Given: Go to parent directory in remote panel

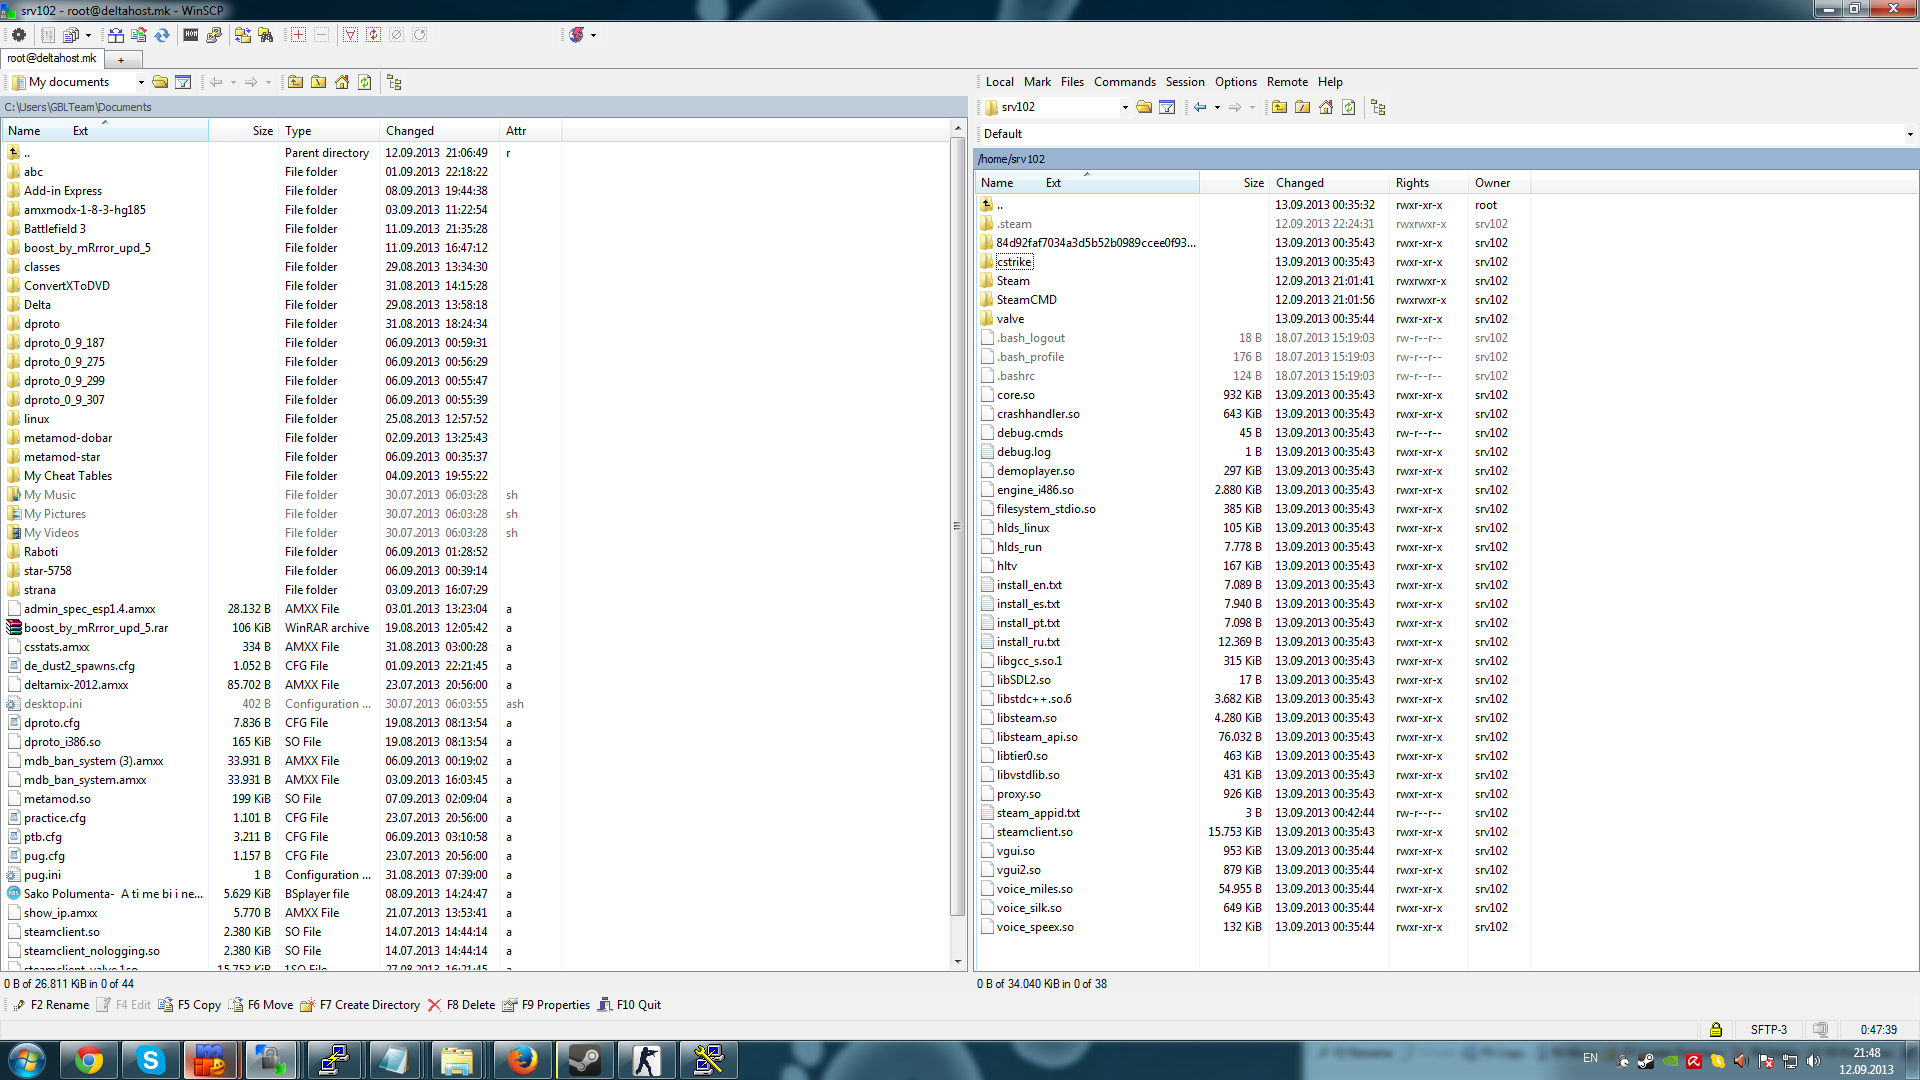Looking at the screenshot, I should 1280,107.
